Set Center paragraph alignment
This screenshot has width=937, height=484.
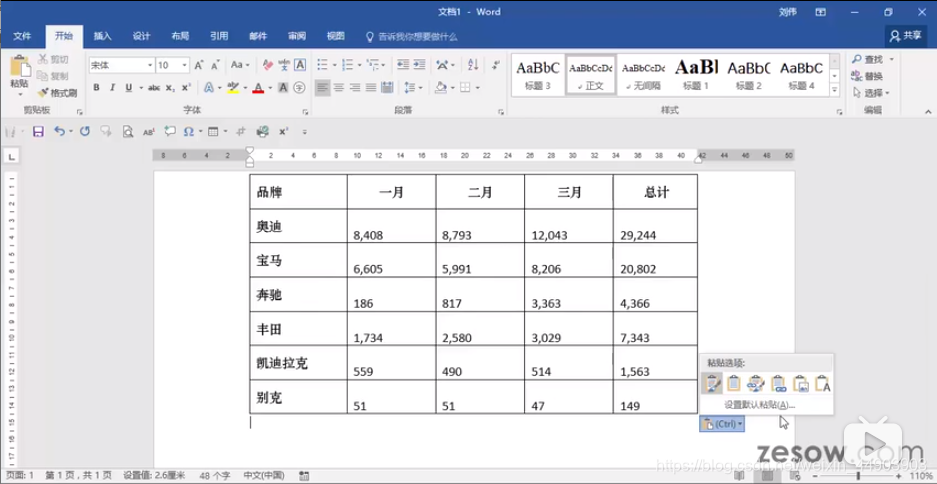(339, 87)
